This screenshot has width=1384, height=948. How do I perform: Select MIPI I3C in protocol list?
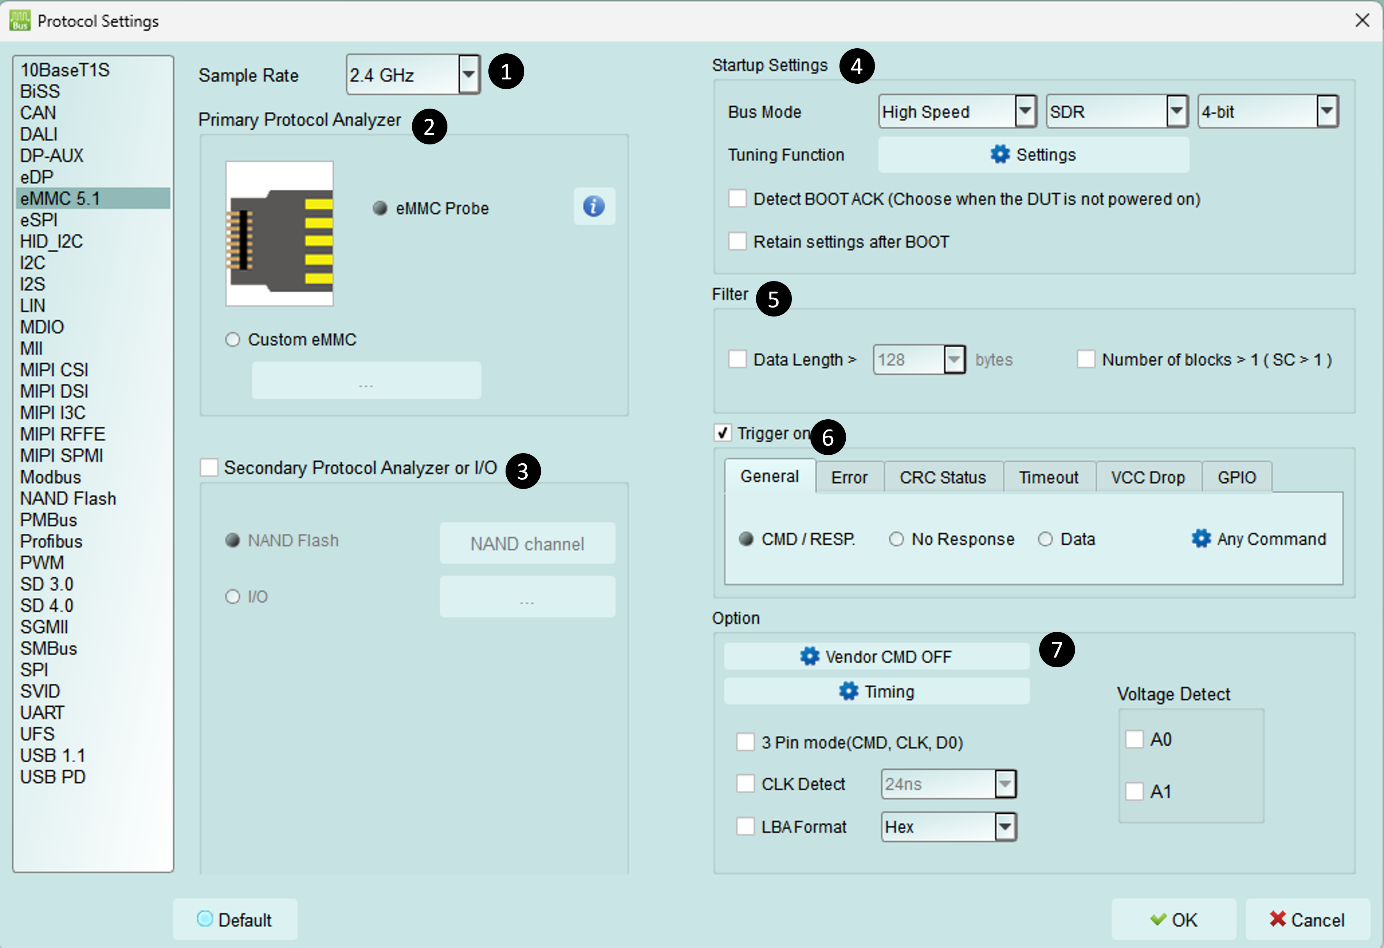click(x=93, y=412)
